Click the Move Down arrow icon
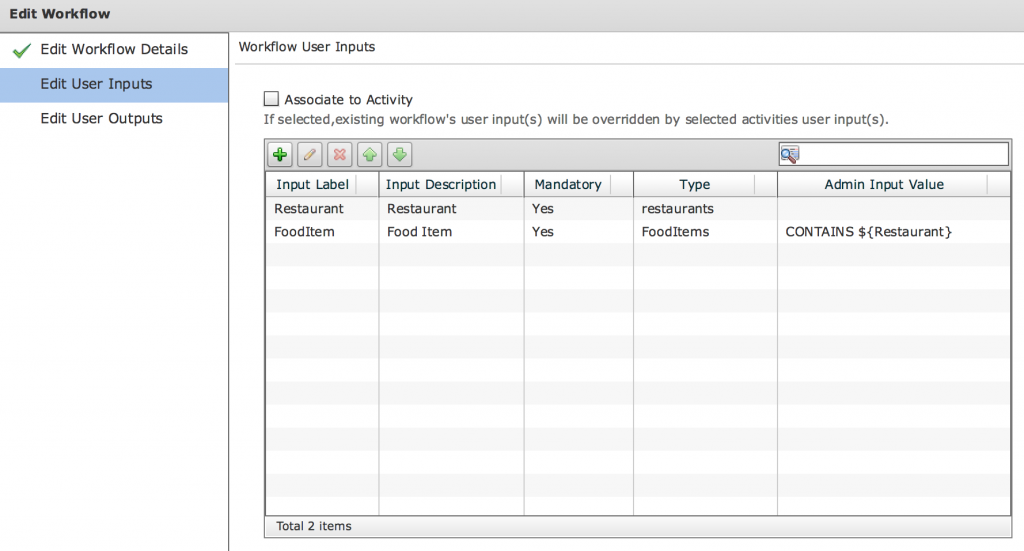Image resolution: width=1024 pixels, height=551 pixels. 400,155
